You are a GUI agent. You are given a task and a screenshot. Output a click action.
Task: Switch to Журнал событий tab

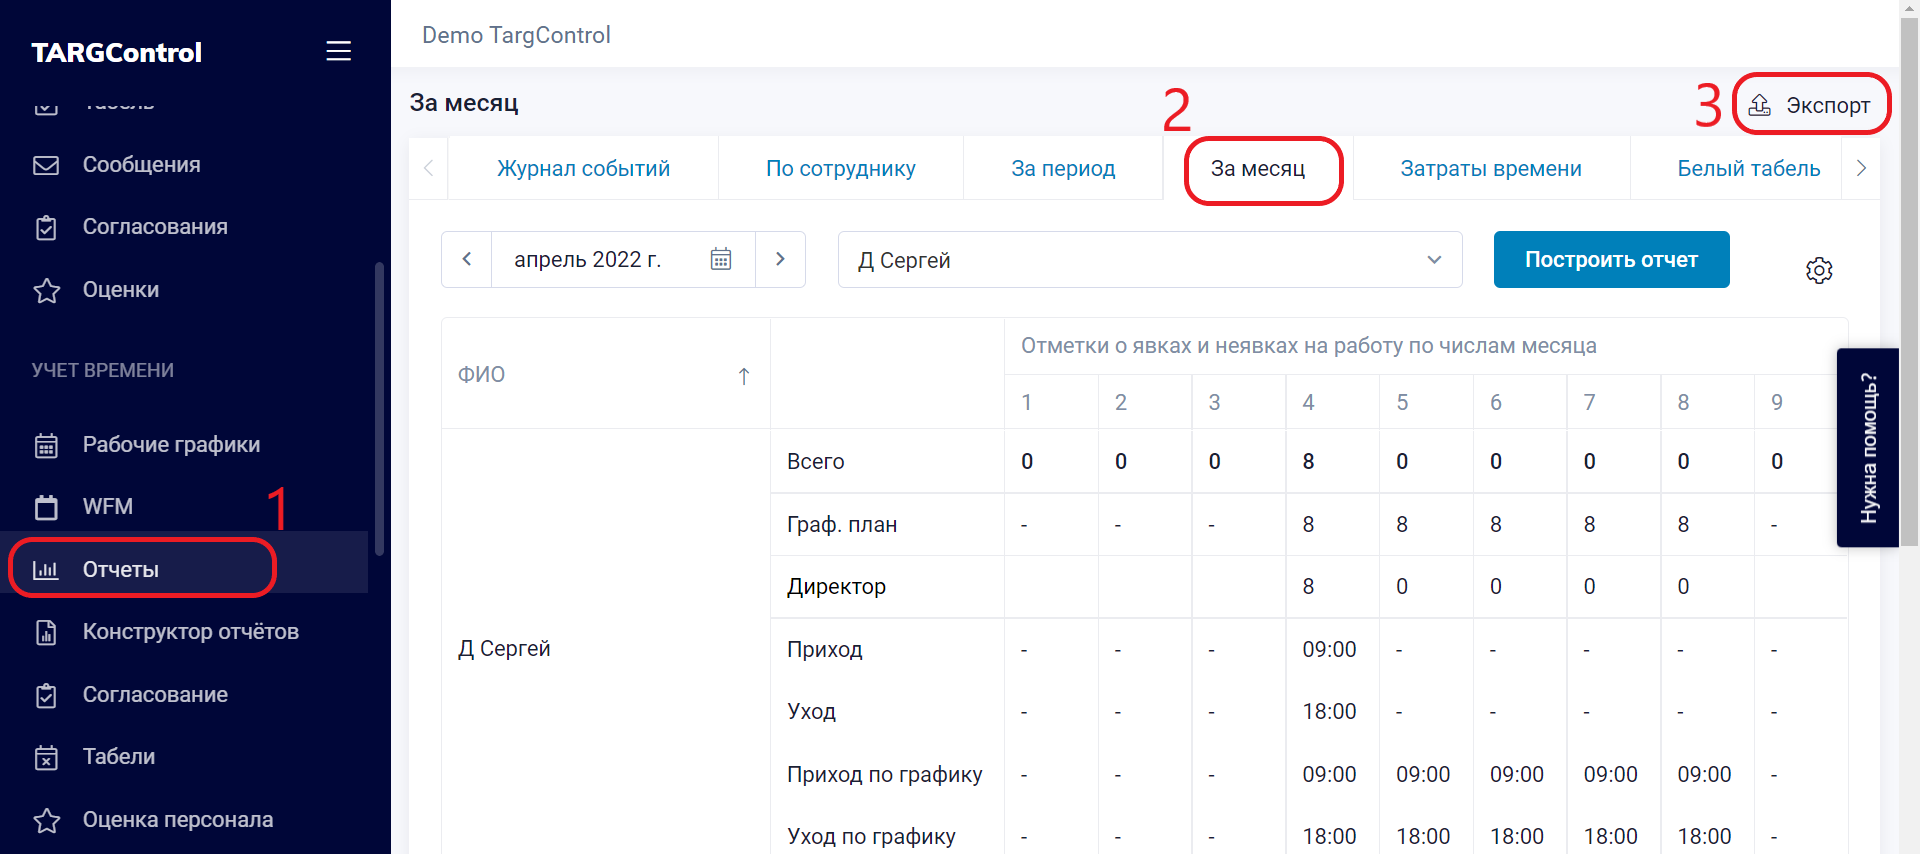pyautogui.click(x=583, y=169)
